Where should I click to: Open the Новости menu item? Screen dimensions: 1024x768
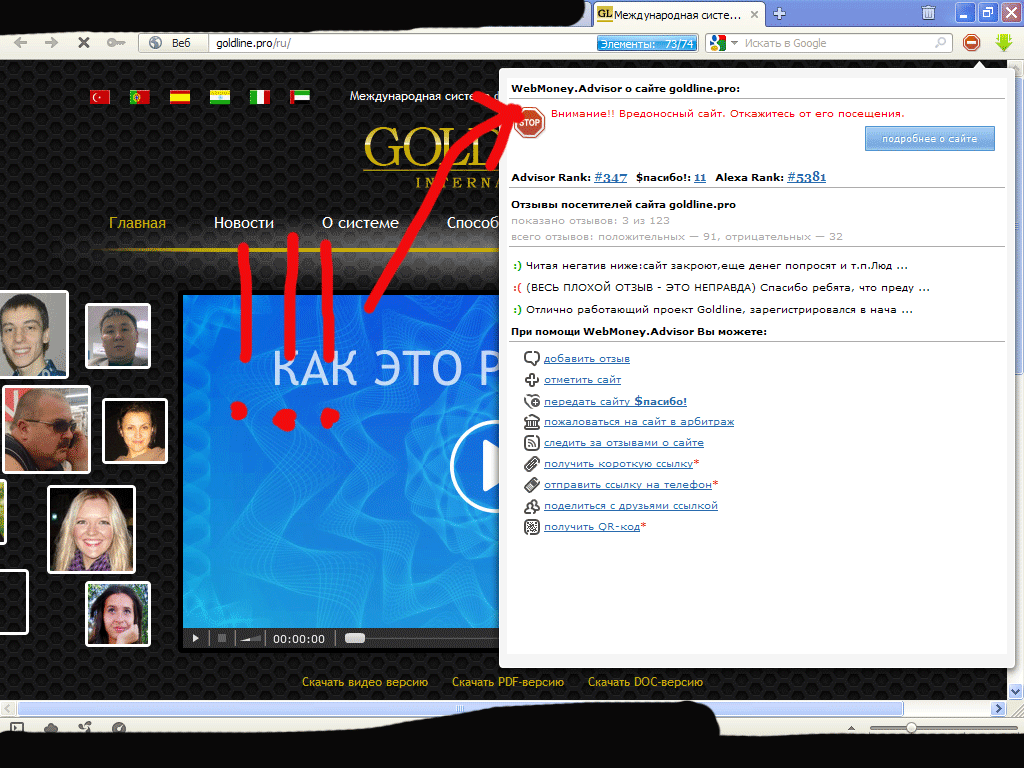click(x=244, y=223)
